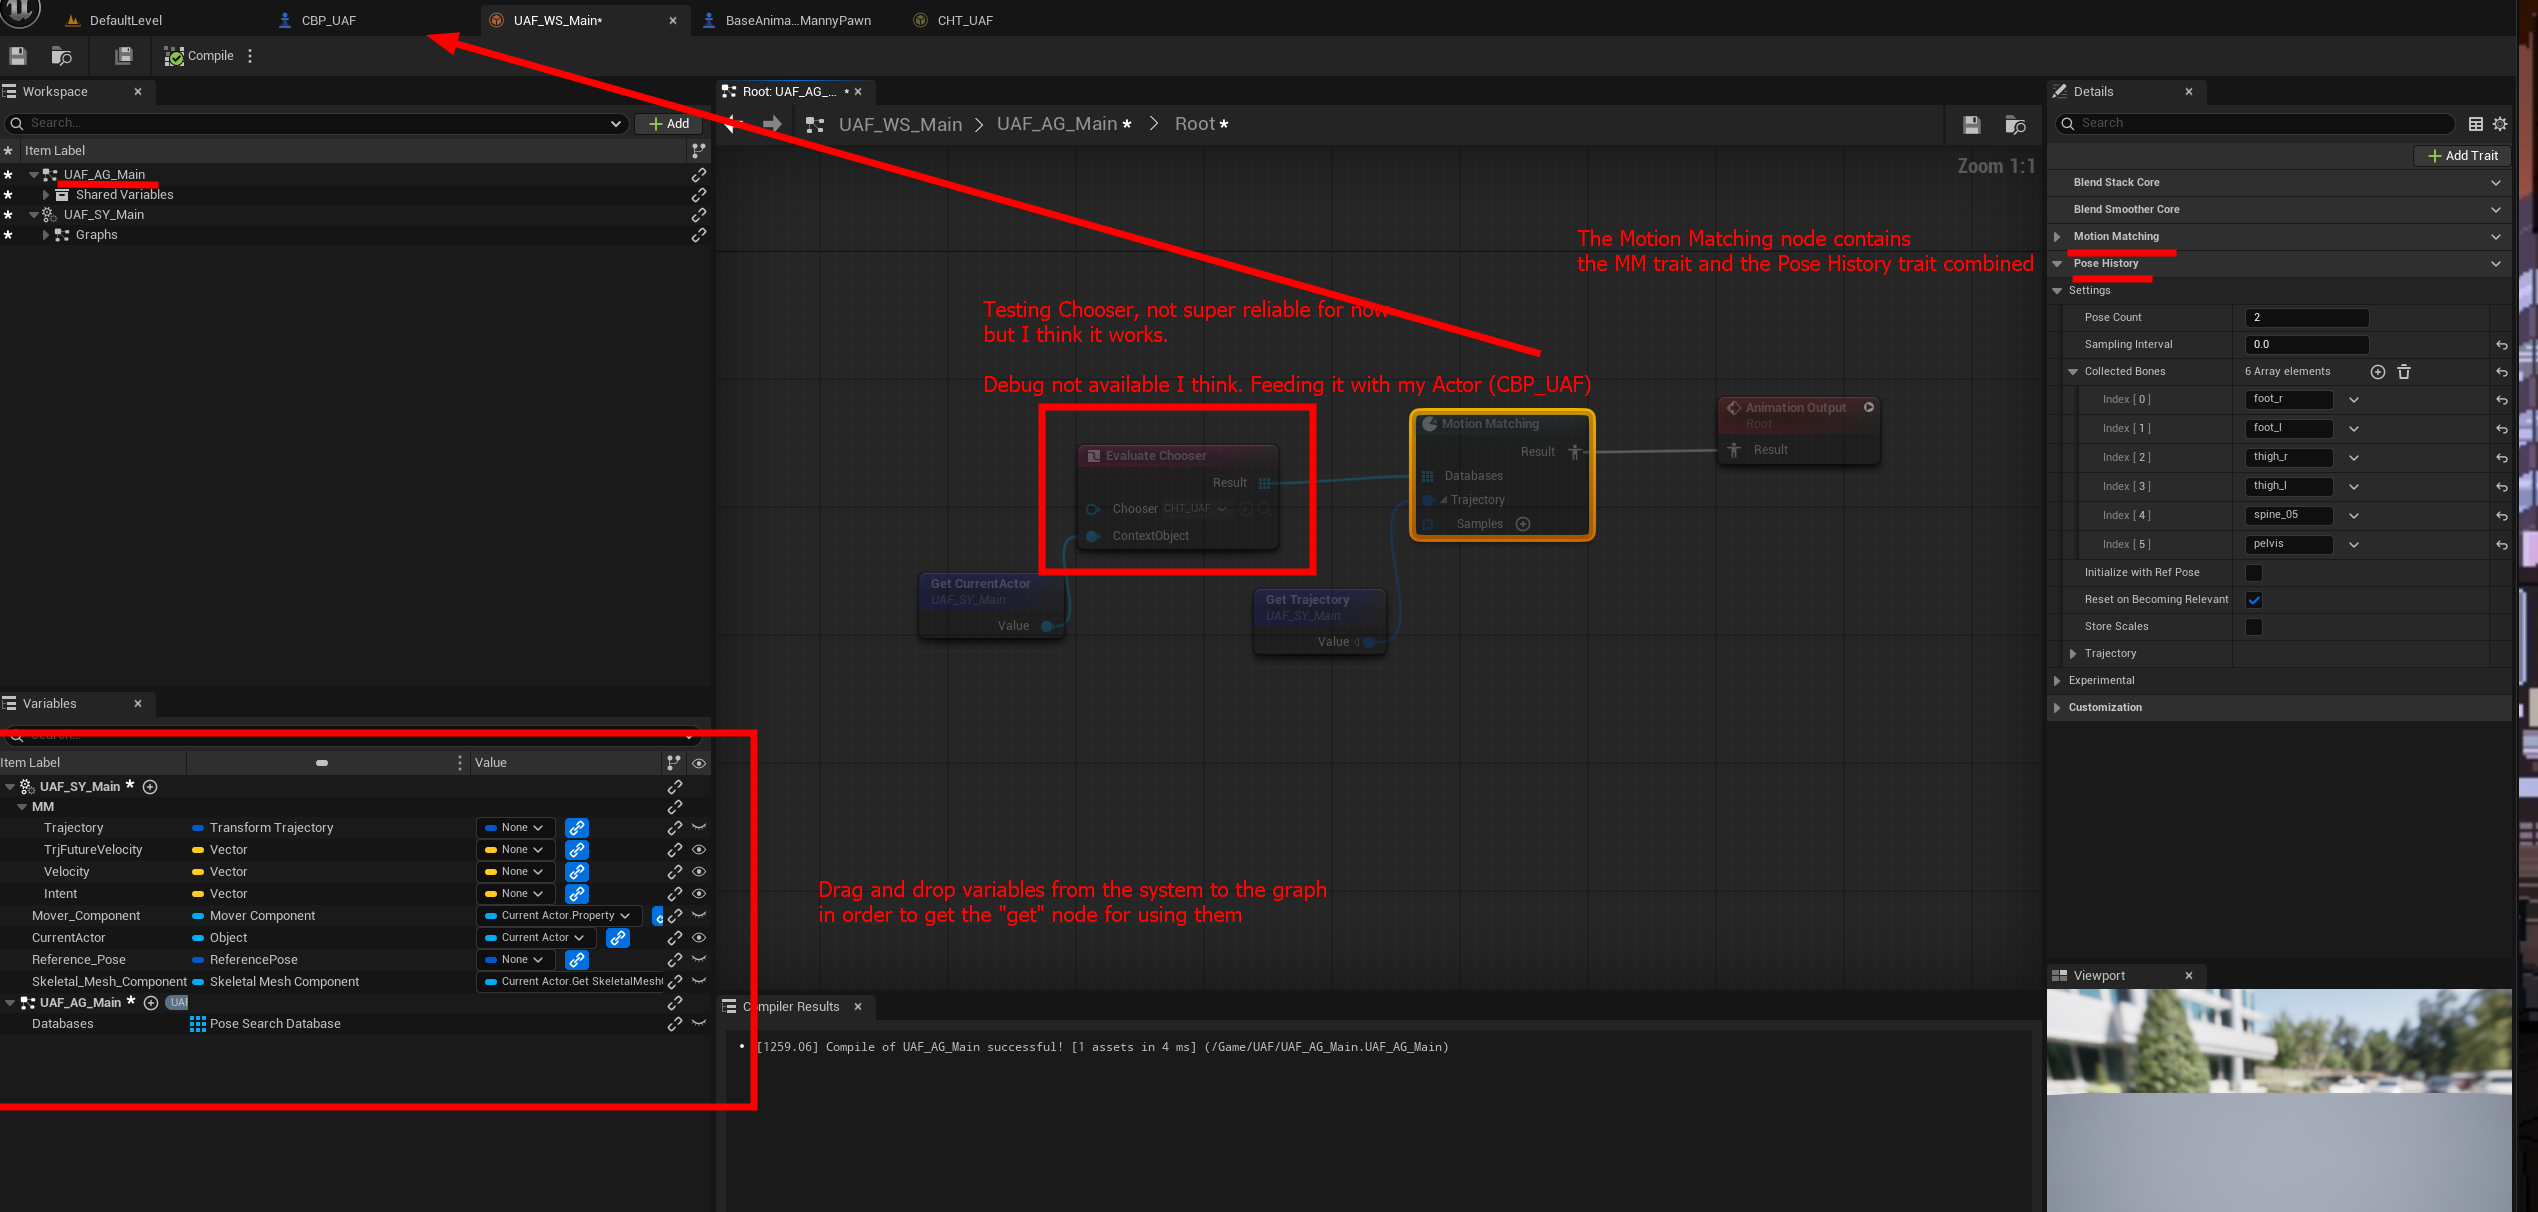Select the Workspace panel tab
Viewport: 2538px width, 1212px height.
point(55,91)
